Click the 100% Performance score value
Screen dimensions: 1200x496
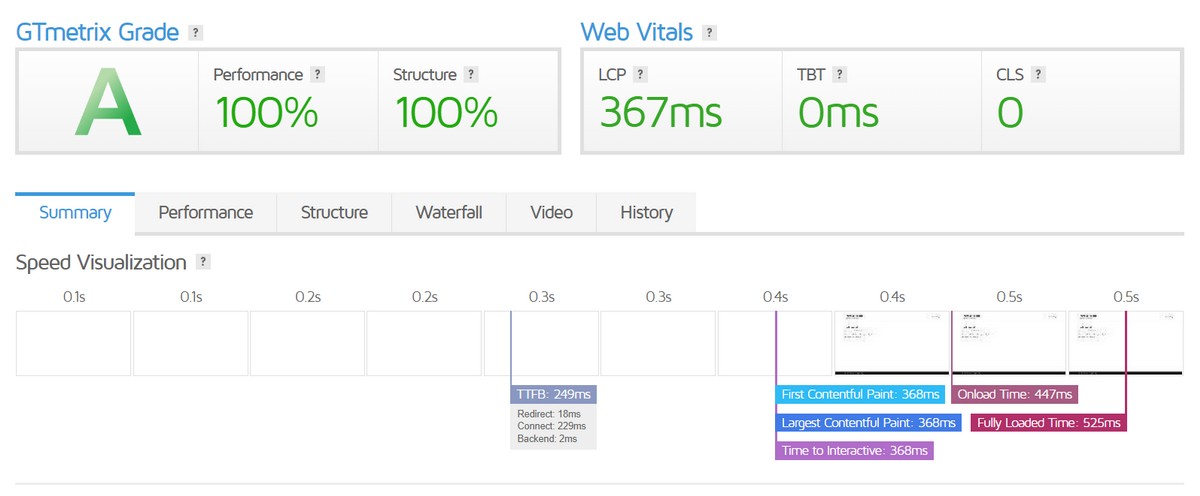(266, 113)
